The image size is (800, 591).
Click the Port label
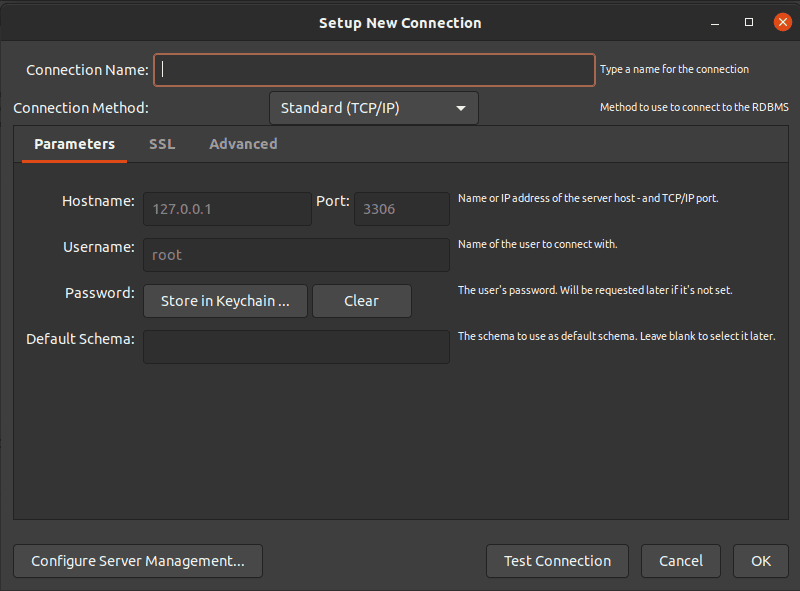pyautogui.click(x=333, y=202)
